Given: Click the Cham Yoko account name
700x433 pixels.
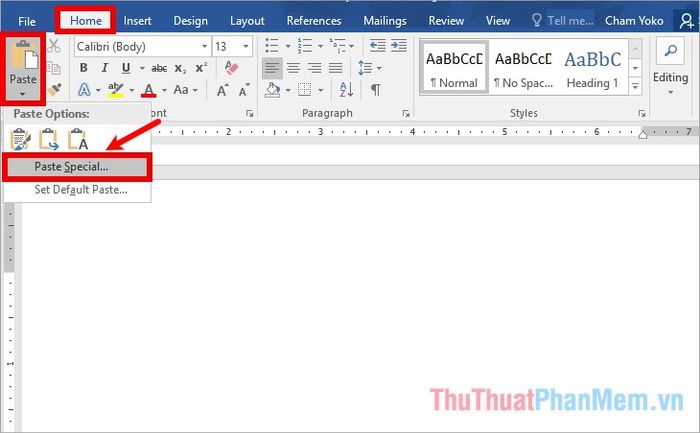Looking at the screenshot, I should pyautogui.click(x=634, y=21).
